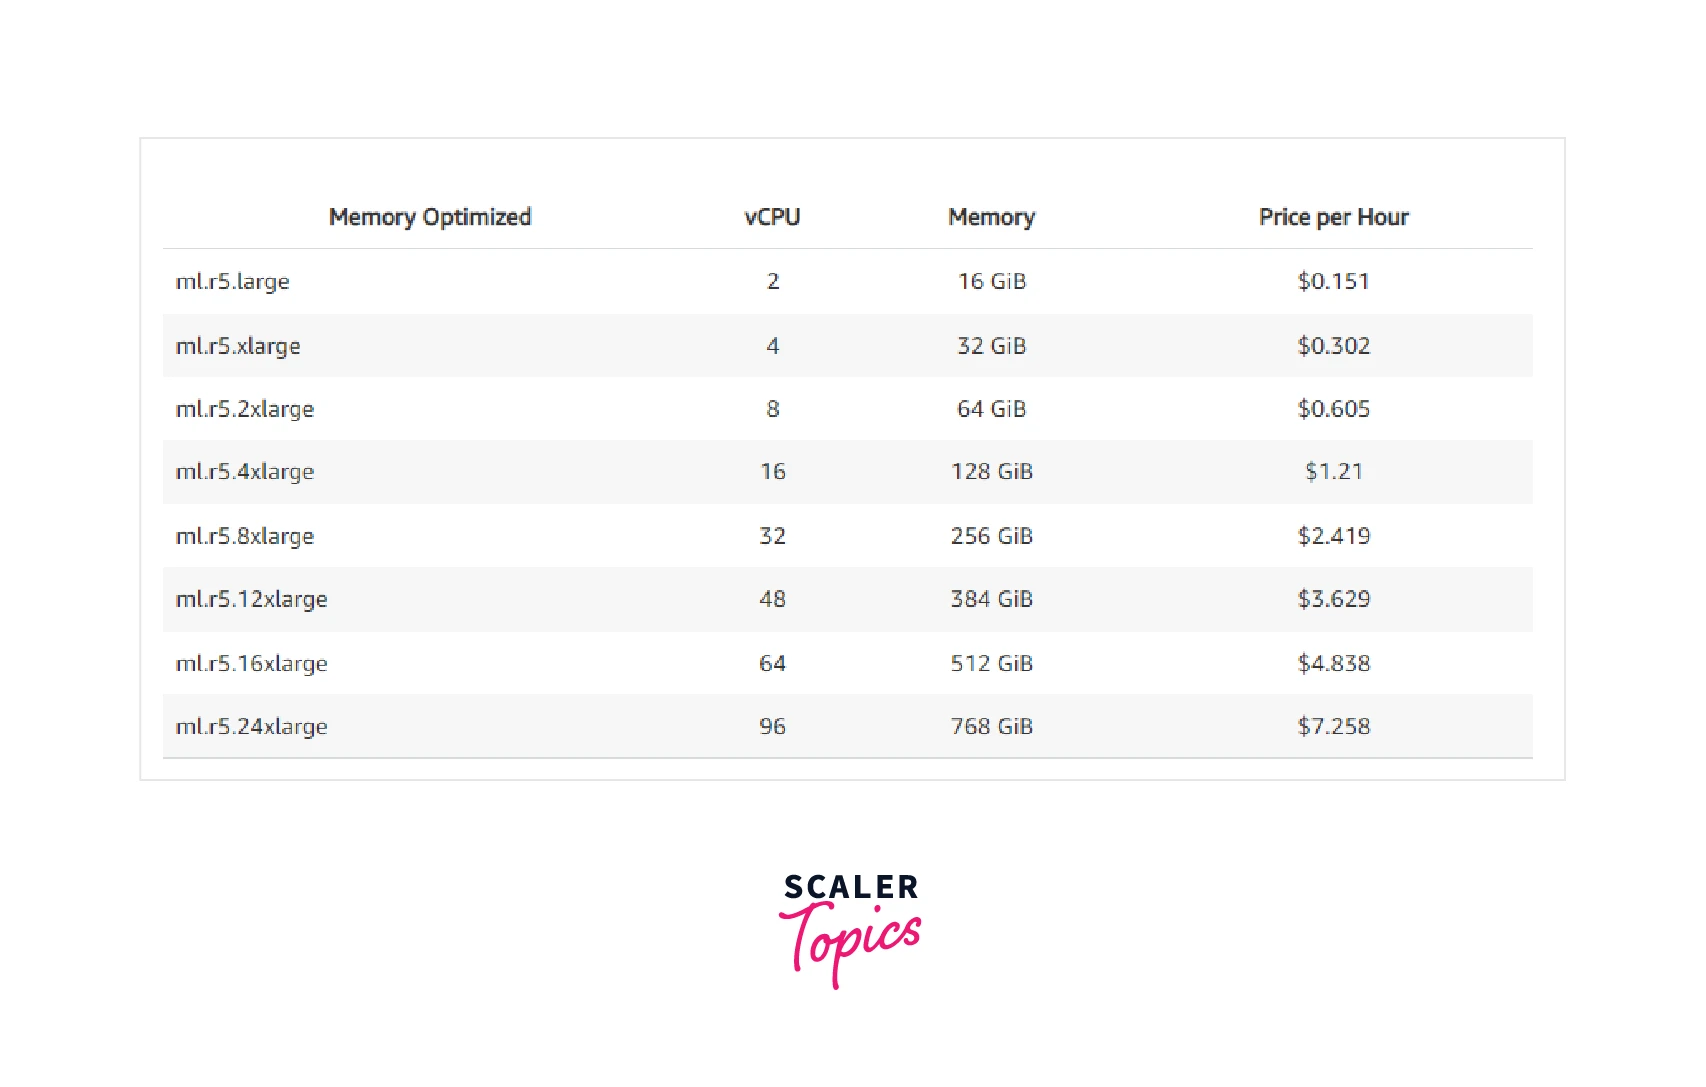
Task: Click the ml.r5.xlarge row label
Action: (x=238, y=346)
